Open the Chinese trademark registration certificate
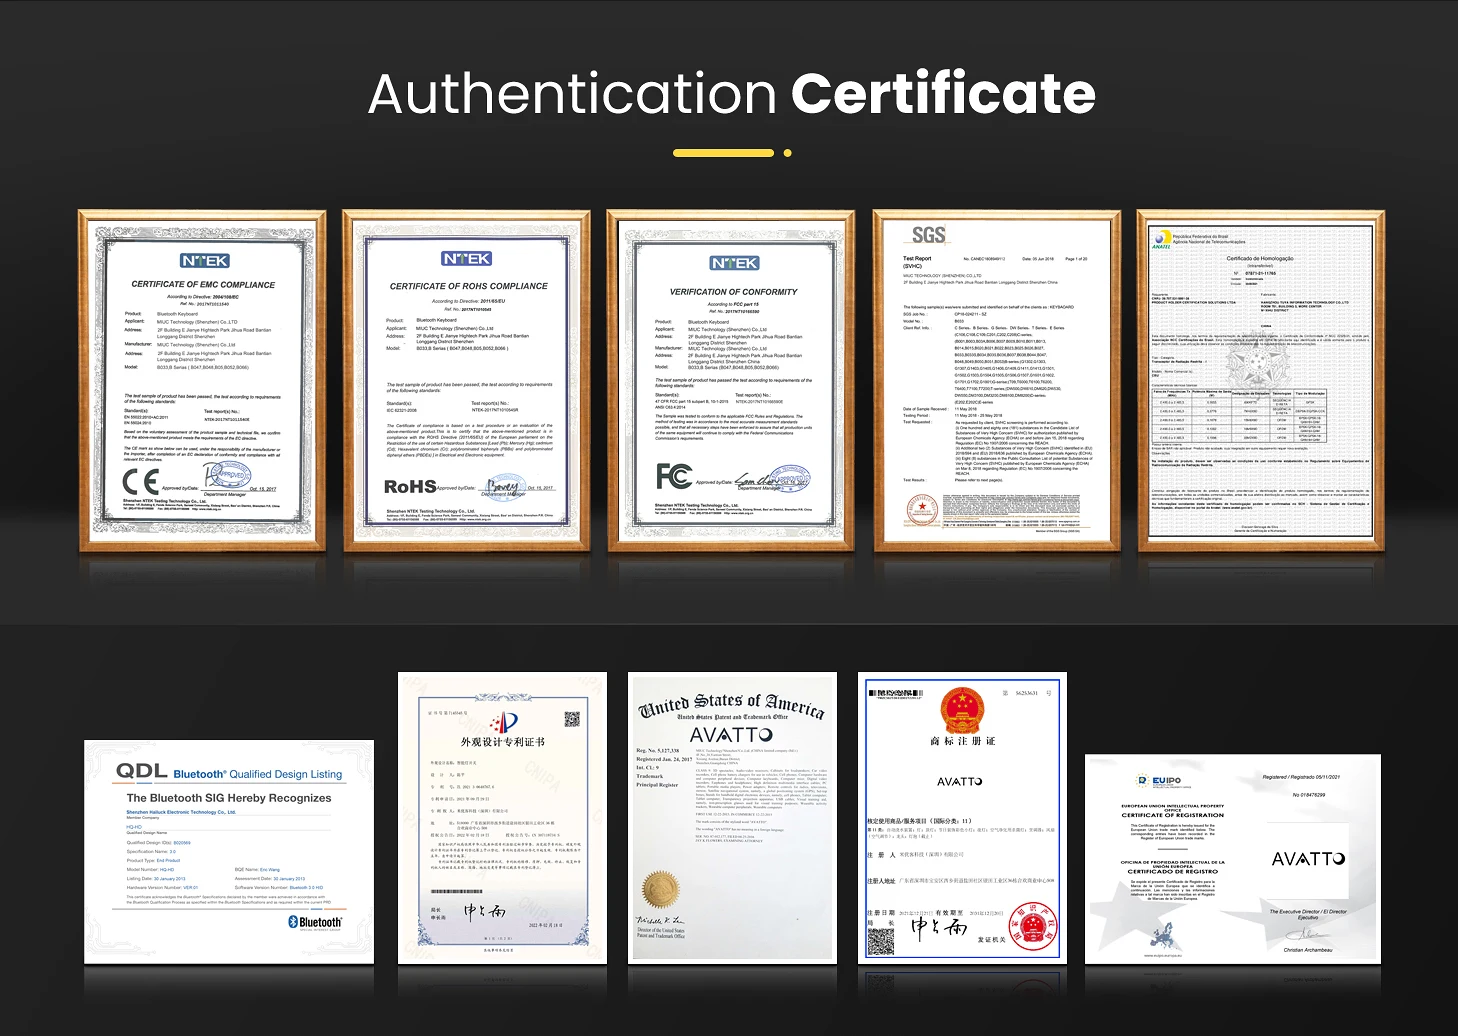The width and height of the screenshot is (1458, 1036). (962, 818)
